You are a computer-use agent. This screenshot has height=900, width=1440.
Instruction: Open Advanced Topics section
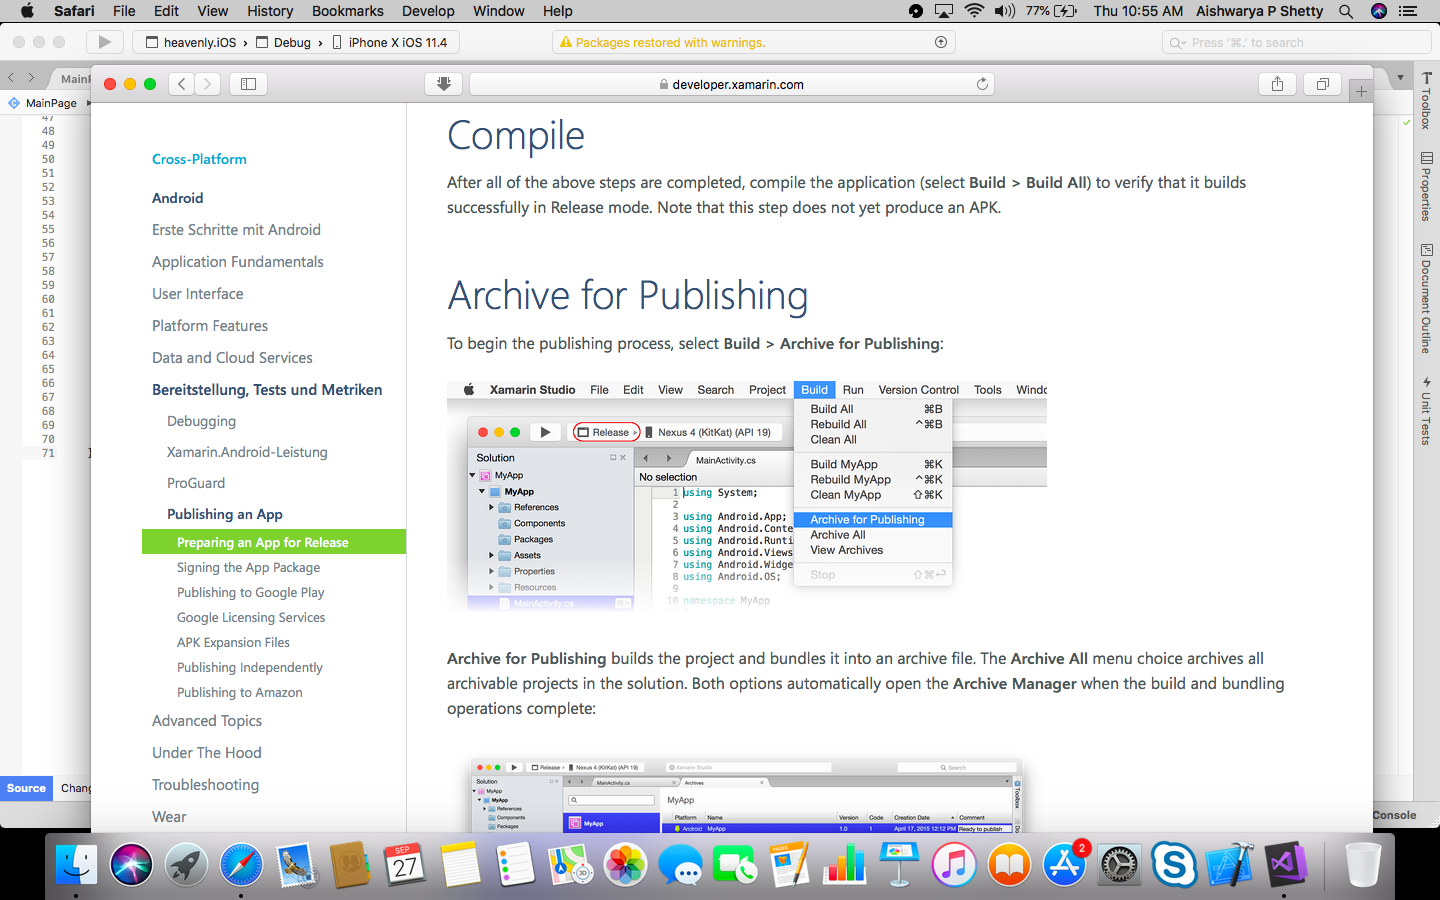click(207, 721)
